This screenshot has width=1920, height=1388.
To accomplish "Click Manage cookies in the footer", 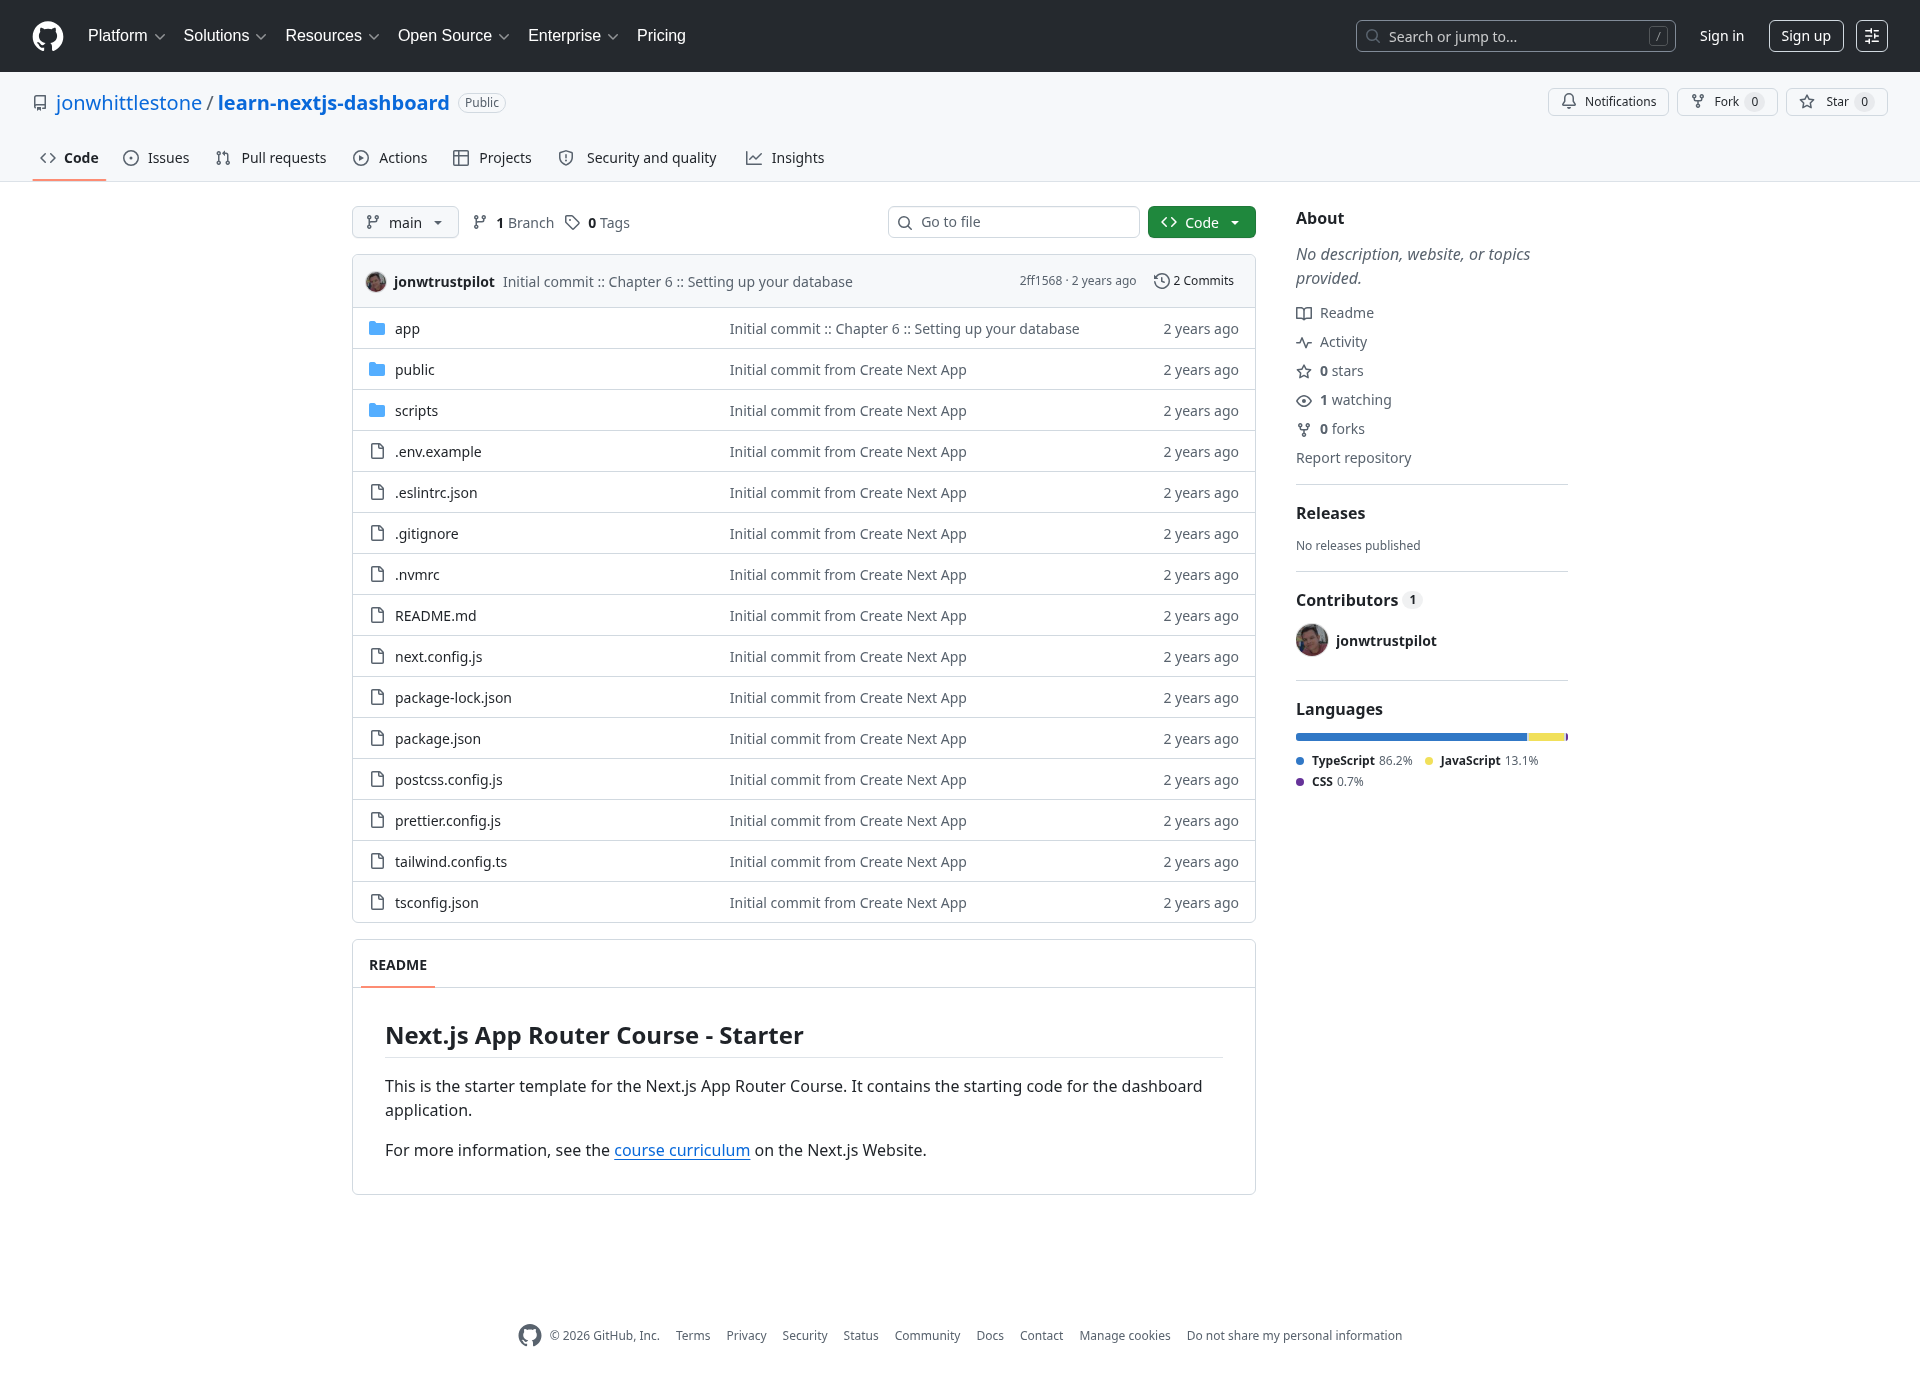I will pyautogui.click(x=1124, y=1336).
